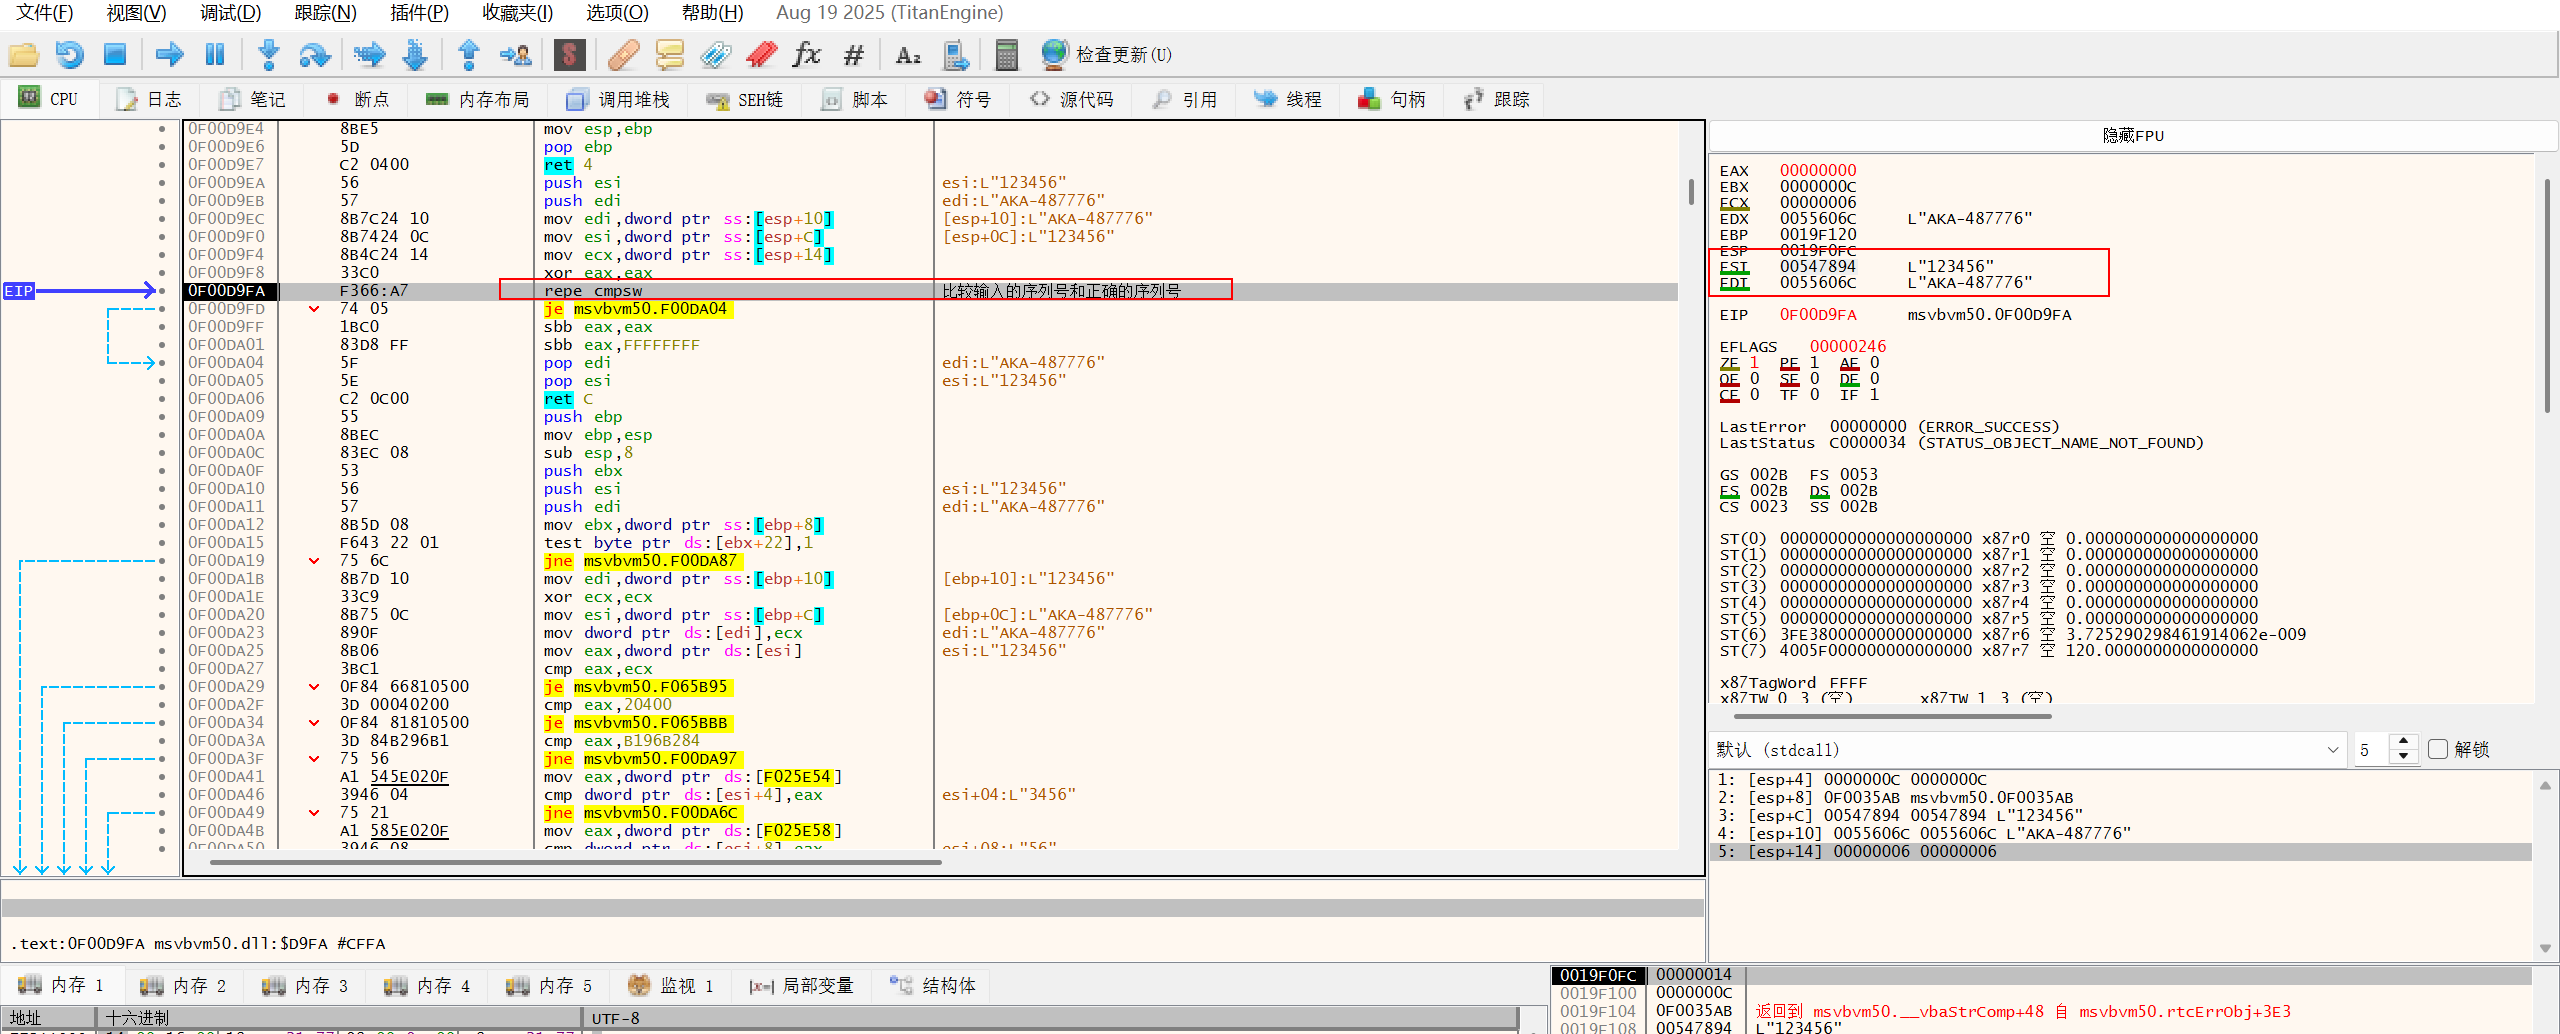Step into using the down arrow icon
The width and height of the screenshot is (2560, 1034).
tap(268, 55)
